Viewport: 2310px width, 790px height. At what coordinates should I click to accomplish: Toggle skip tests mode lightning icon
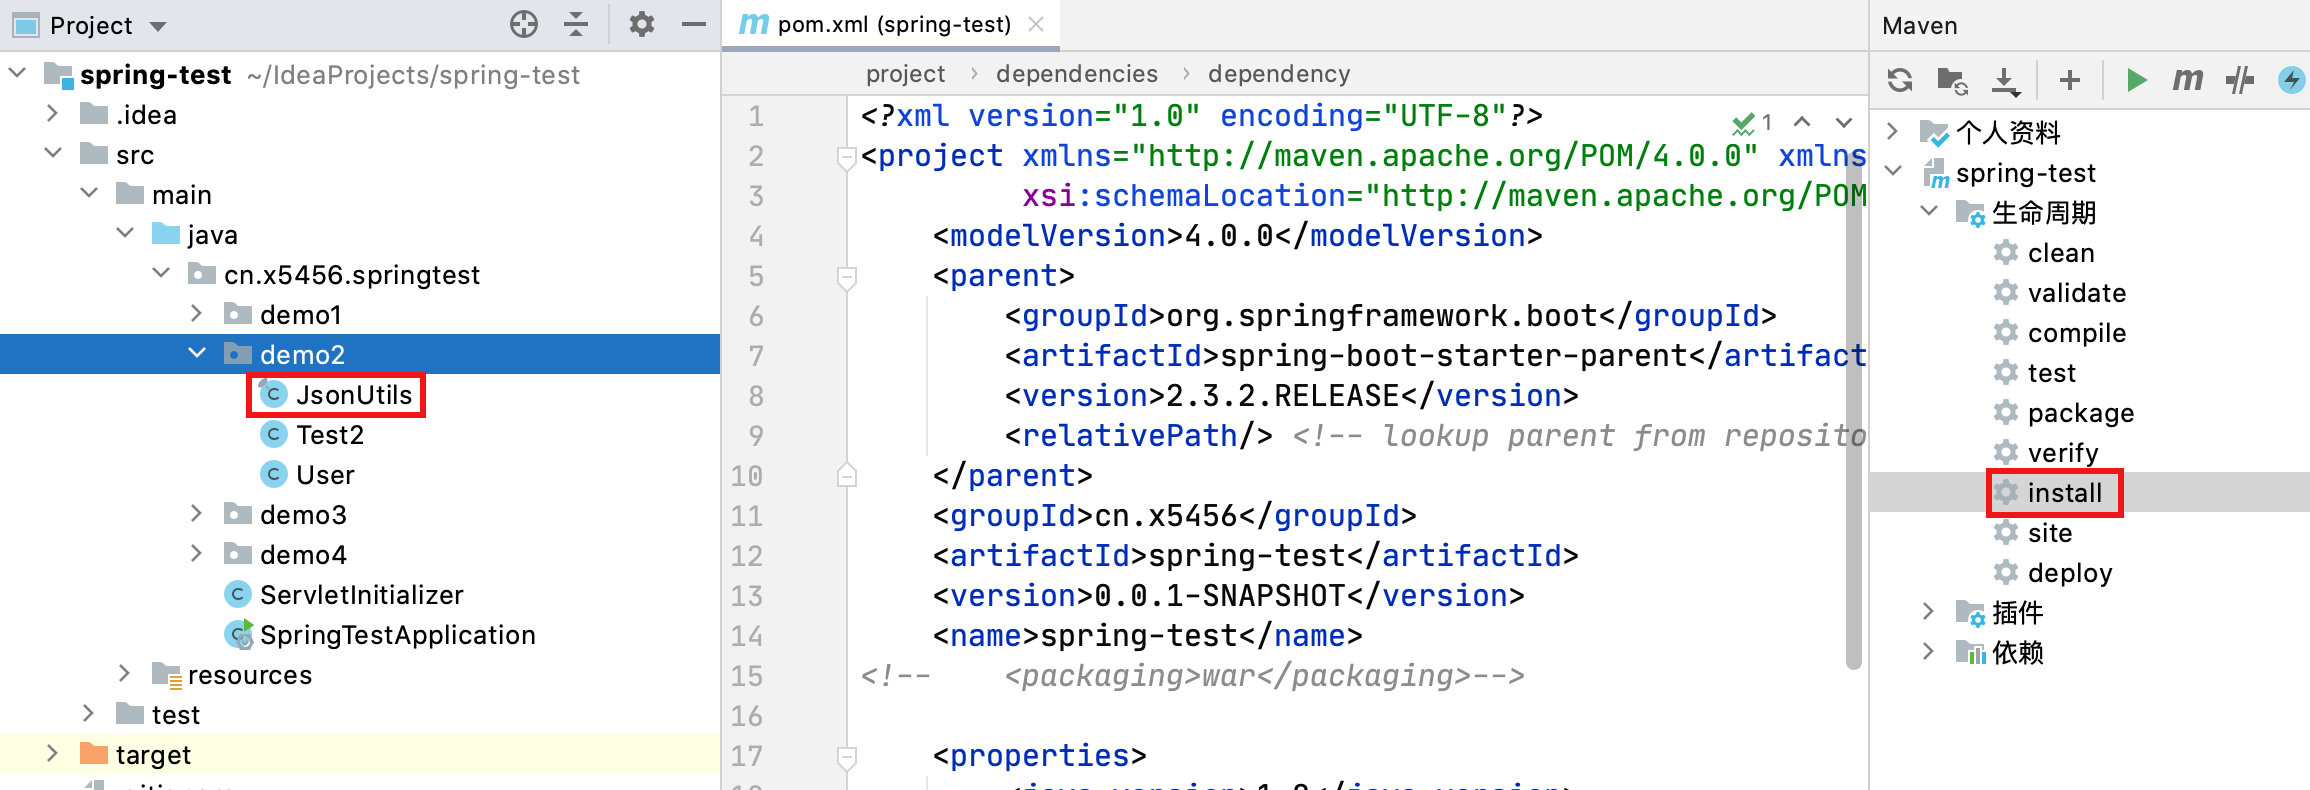2291,79
